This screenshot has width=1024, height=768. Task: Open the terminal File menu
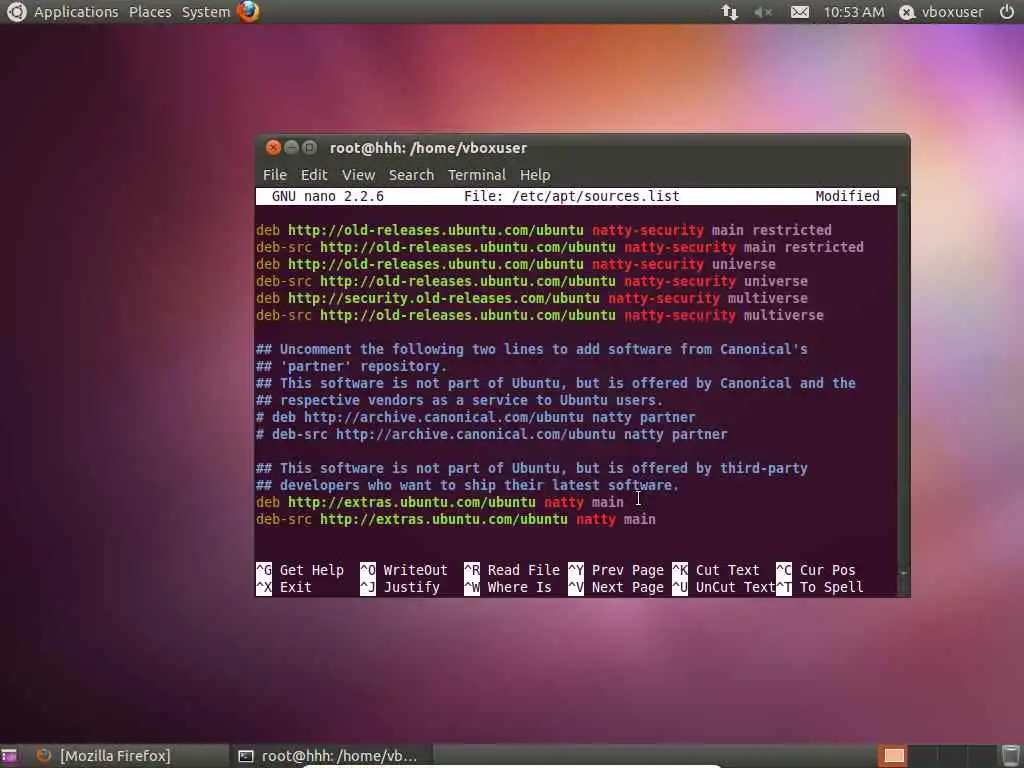pos(274,175)
